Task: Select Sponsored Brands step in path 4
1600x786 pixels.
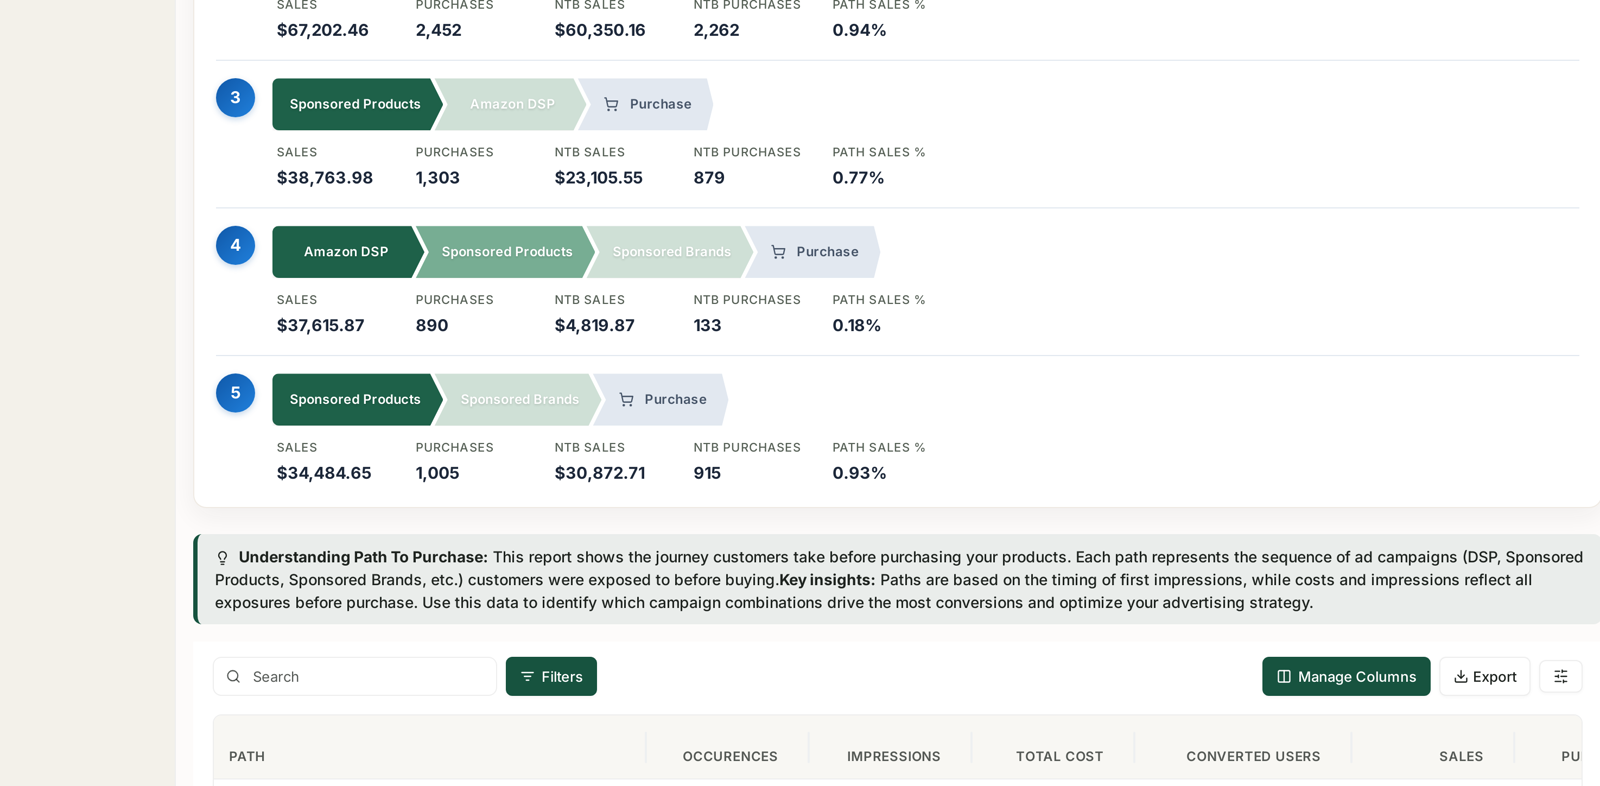Action: (671, 252)
